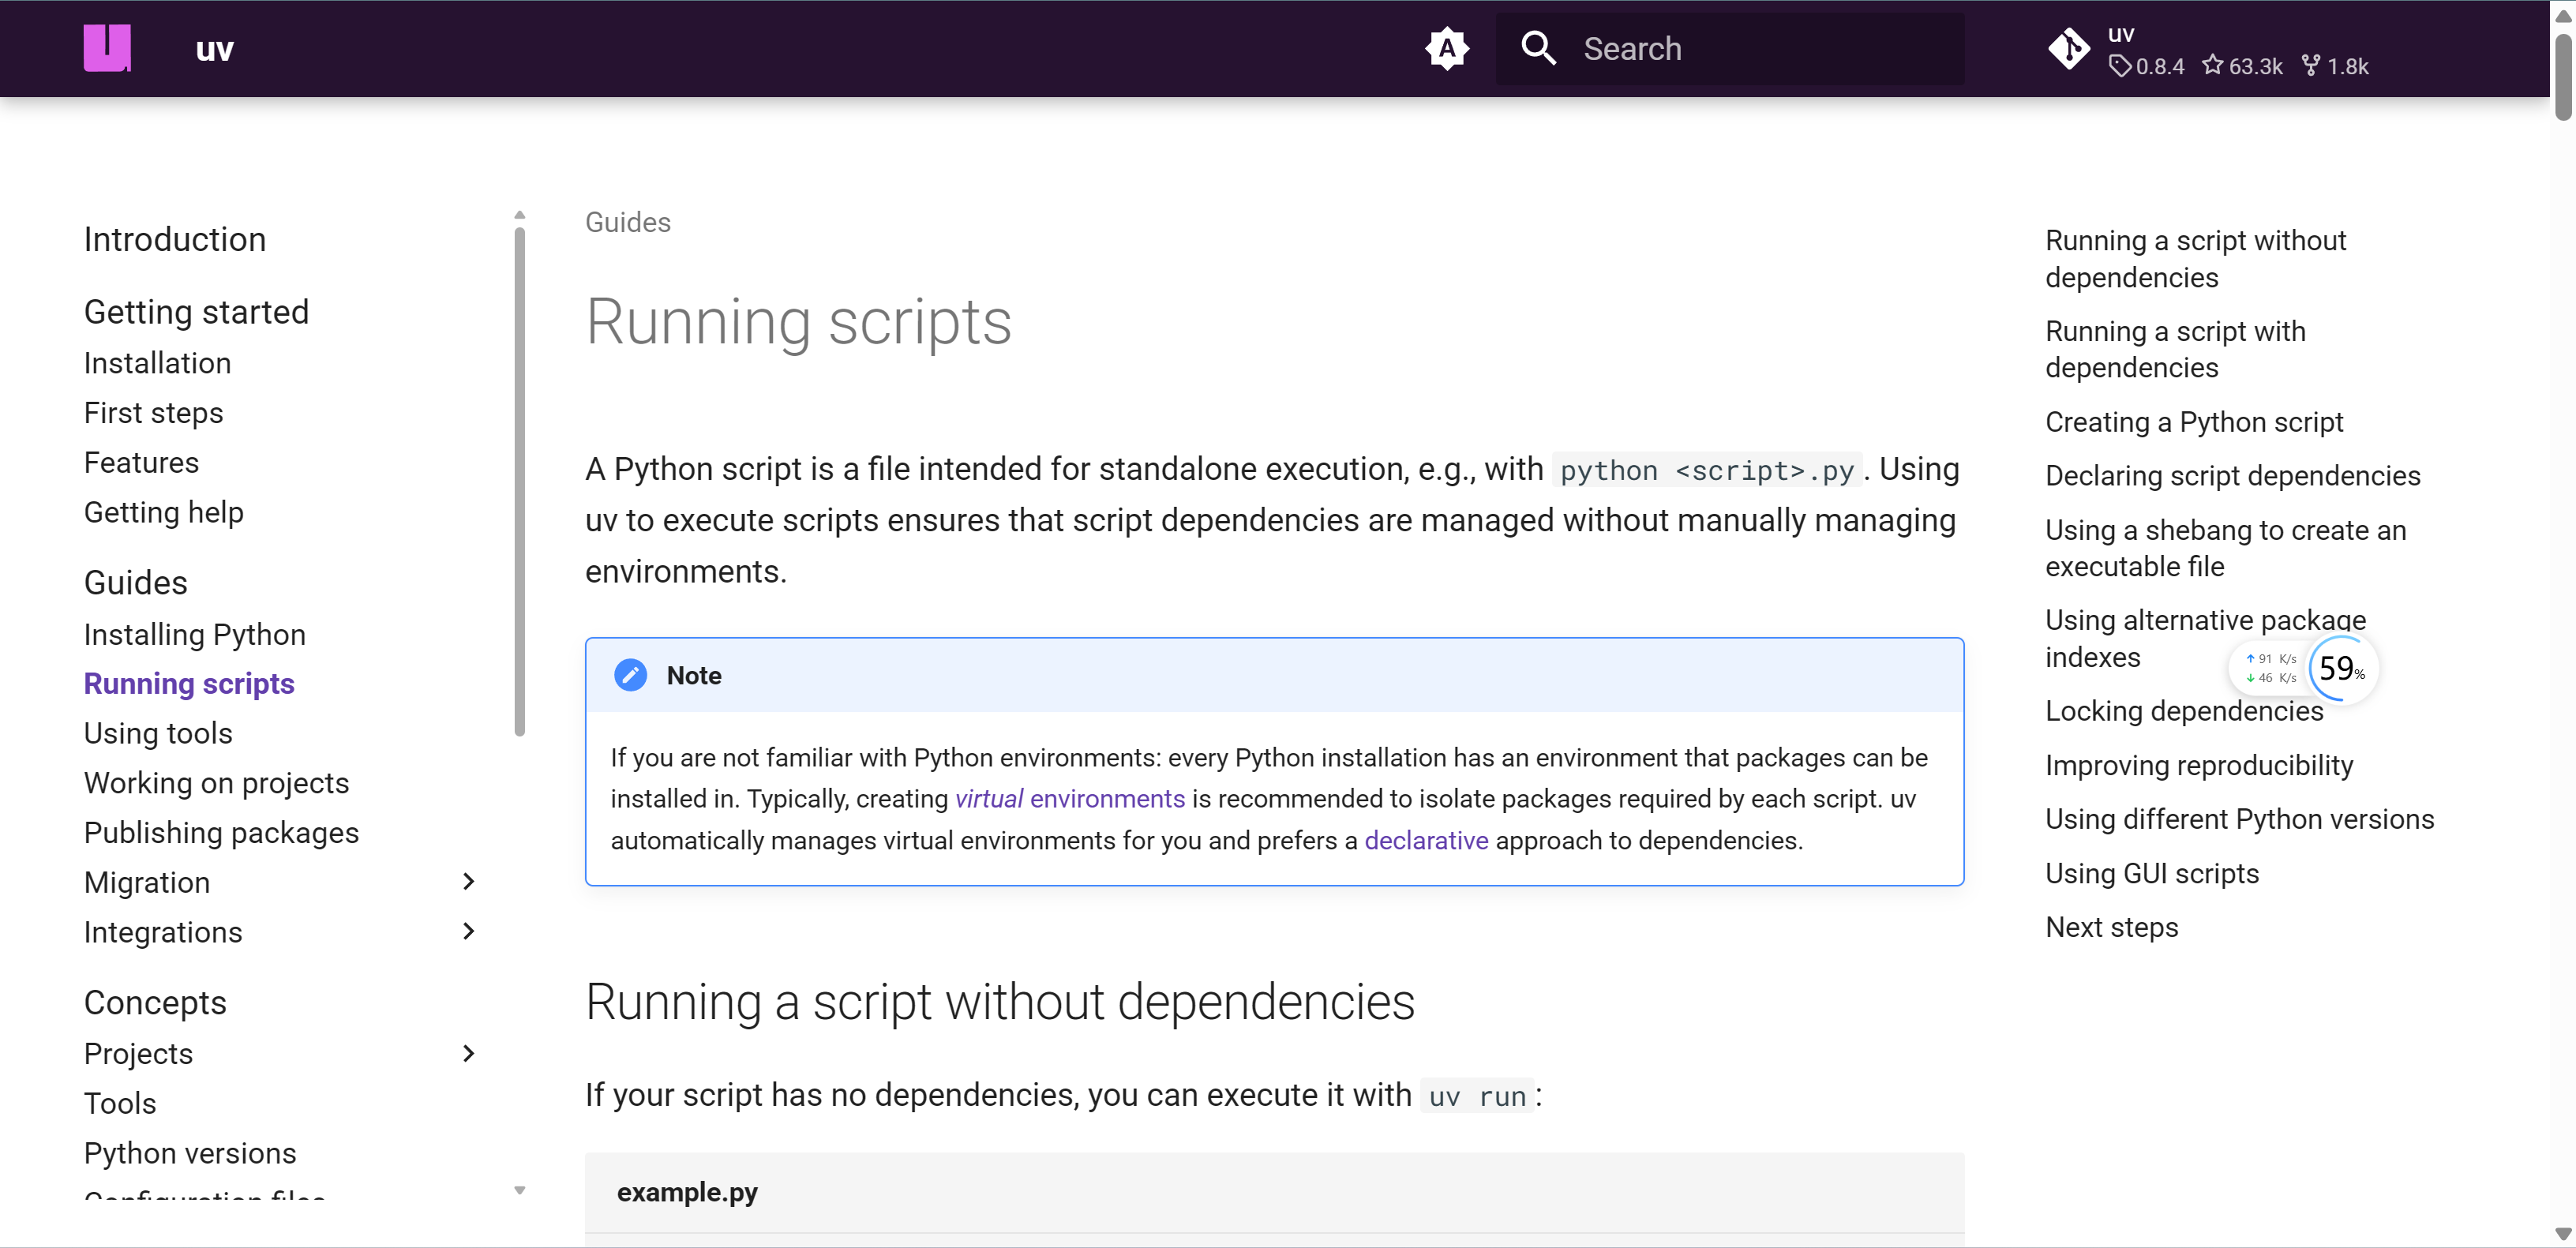Screen dimensions: 2576x1248
Task: Open the Using tools guide
Action: pyautogui.click(x=158, y=733)
